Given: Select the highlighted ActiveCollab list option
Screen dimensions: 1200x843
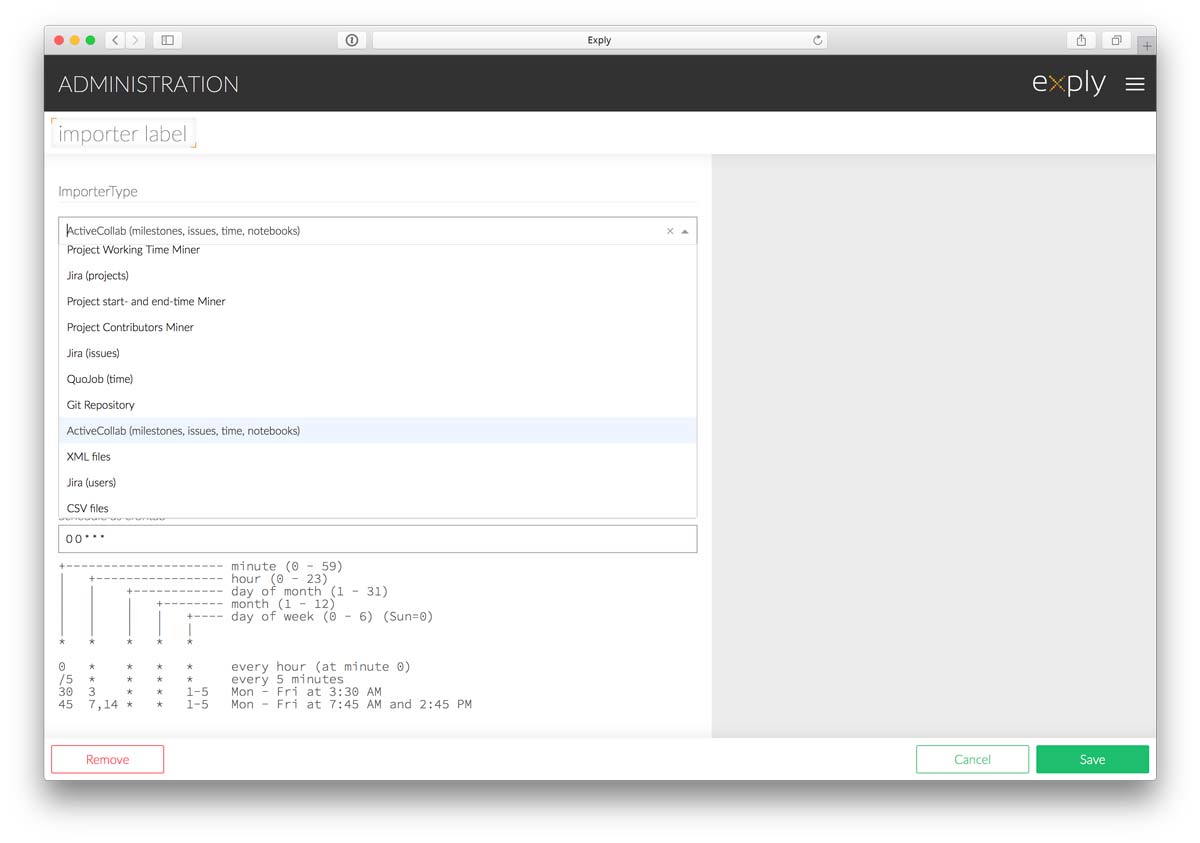Looking at the screenshot, I should point(377,431).
